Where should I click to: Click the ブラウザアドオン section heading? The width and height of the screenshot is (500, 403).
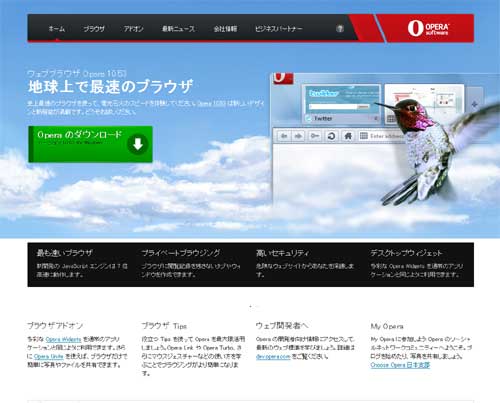click(55, 326)
